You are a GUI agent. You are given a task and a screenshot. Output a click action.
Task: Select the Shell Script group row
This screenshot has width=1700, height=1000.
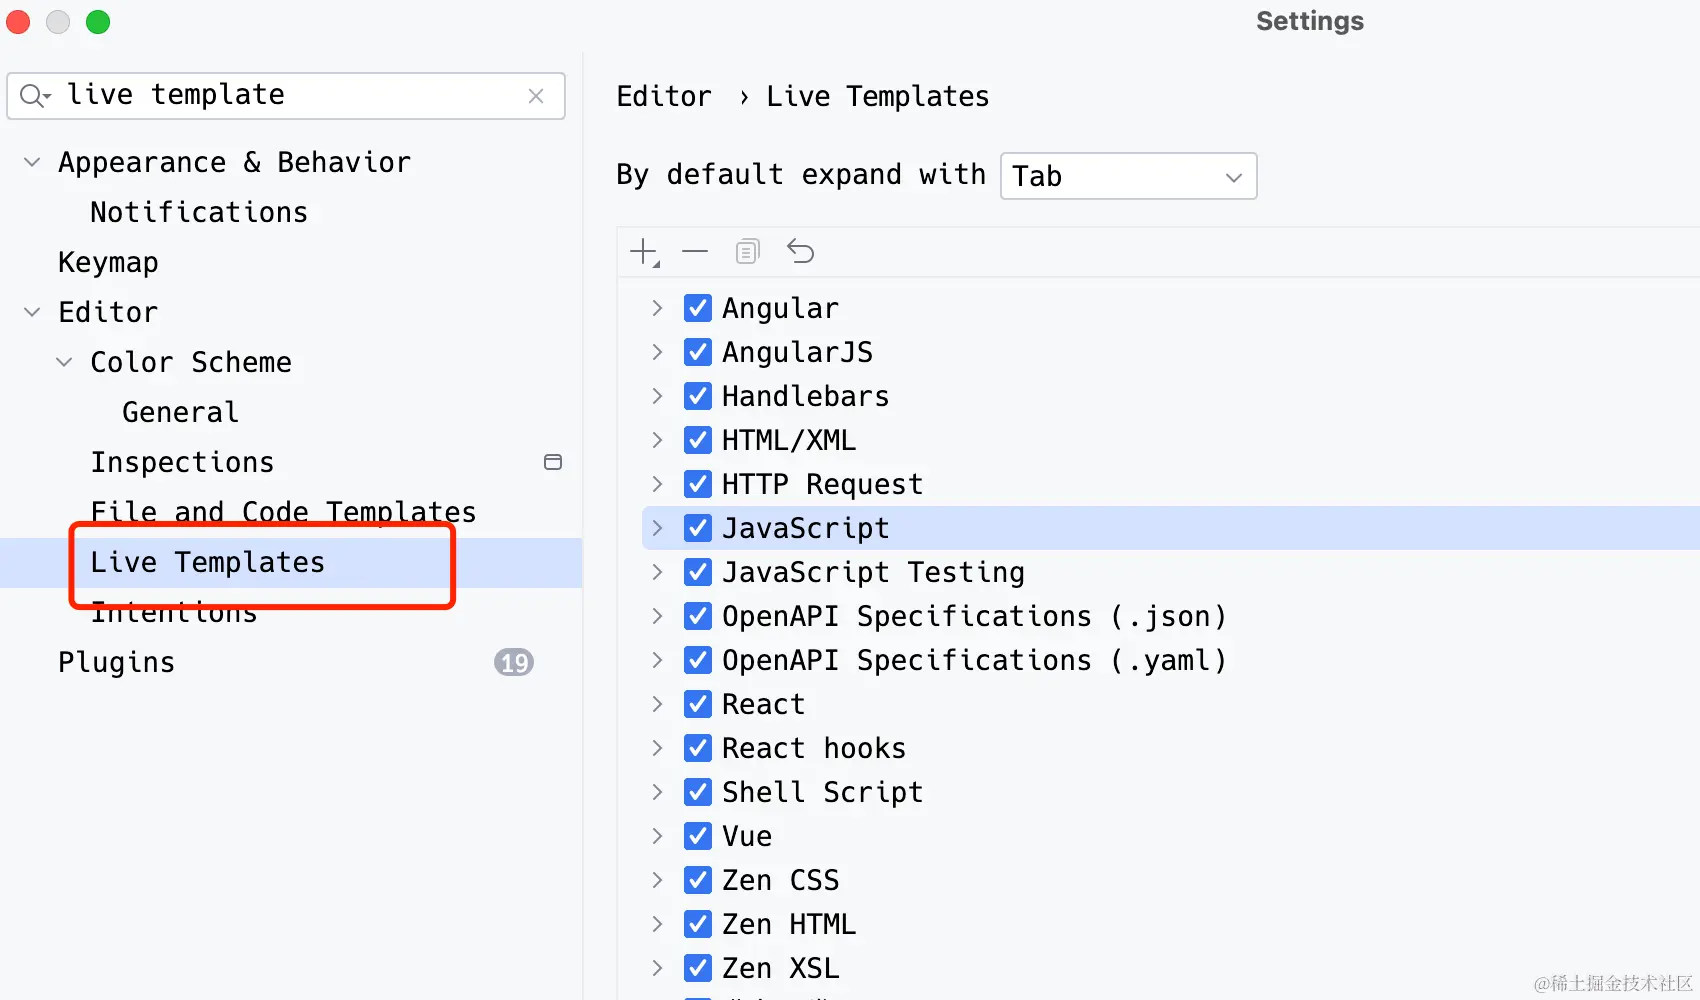(822, 792)
